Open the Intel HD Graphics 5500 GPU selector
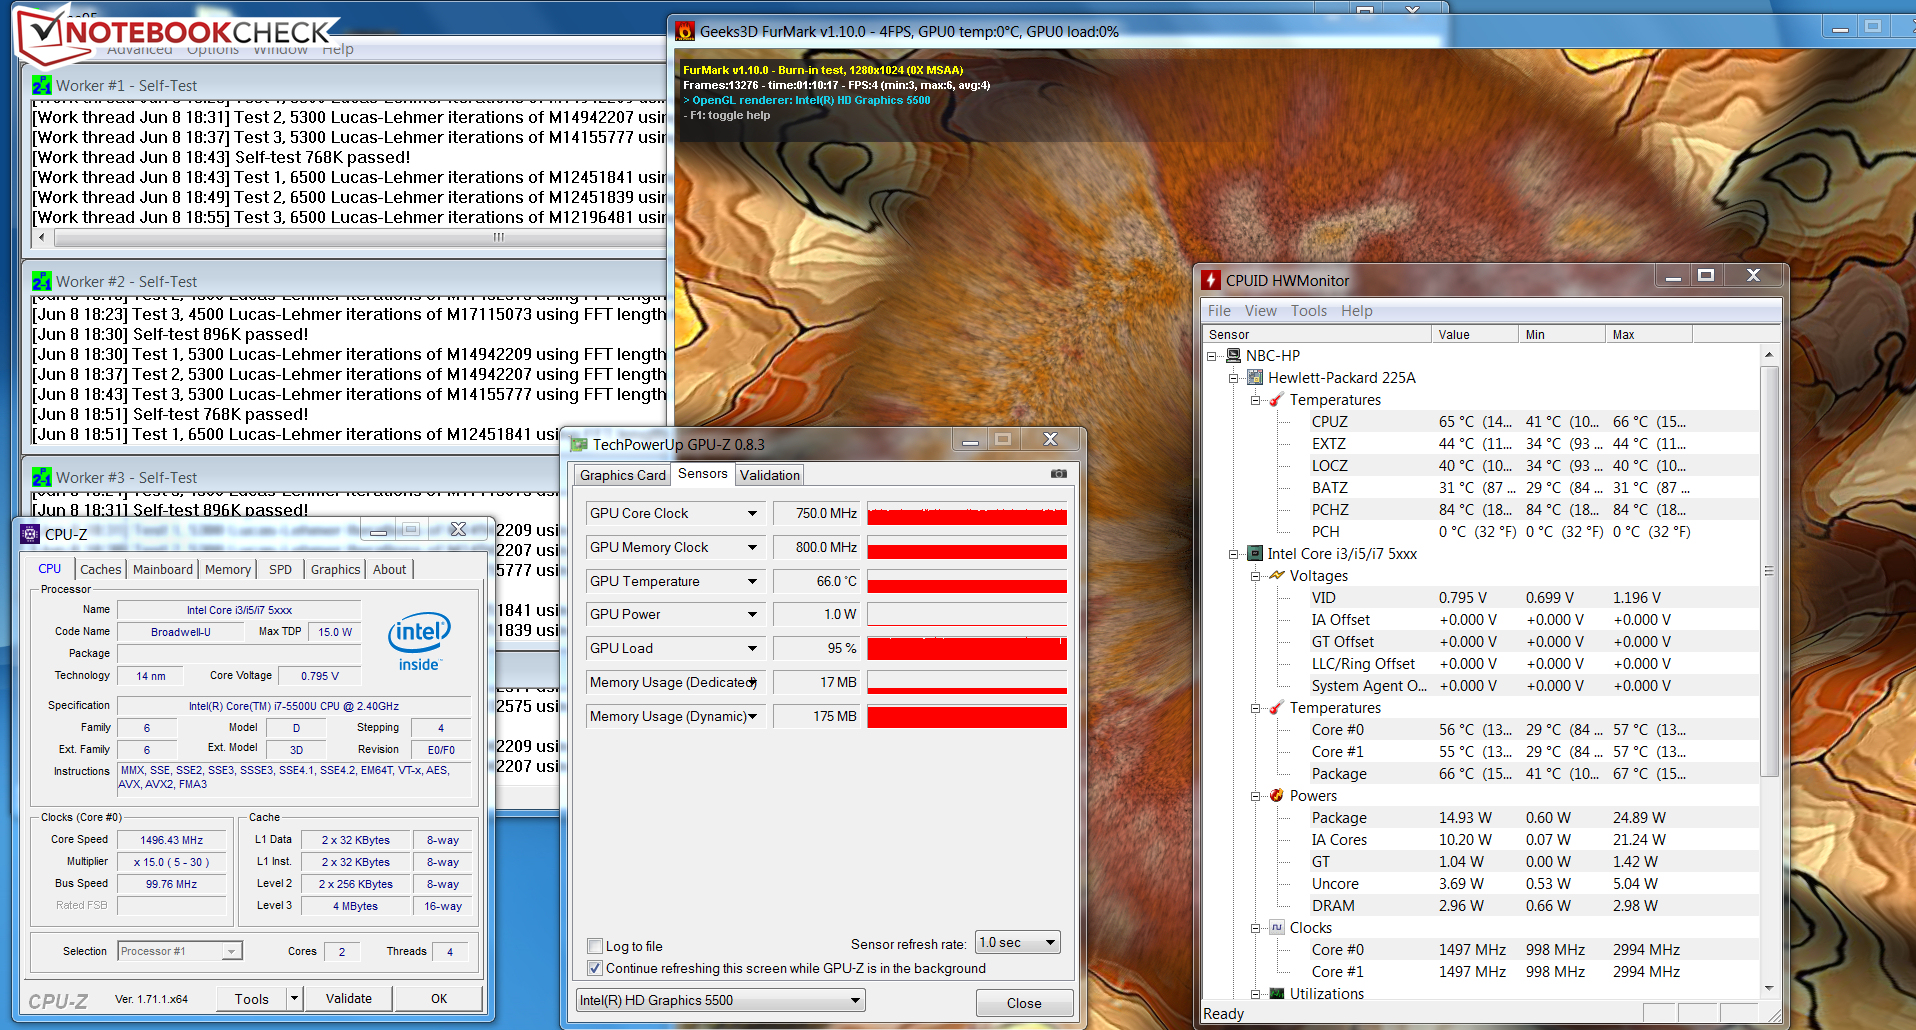 [720, 1000]
